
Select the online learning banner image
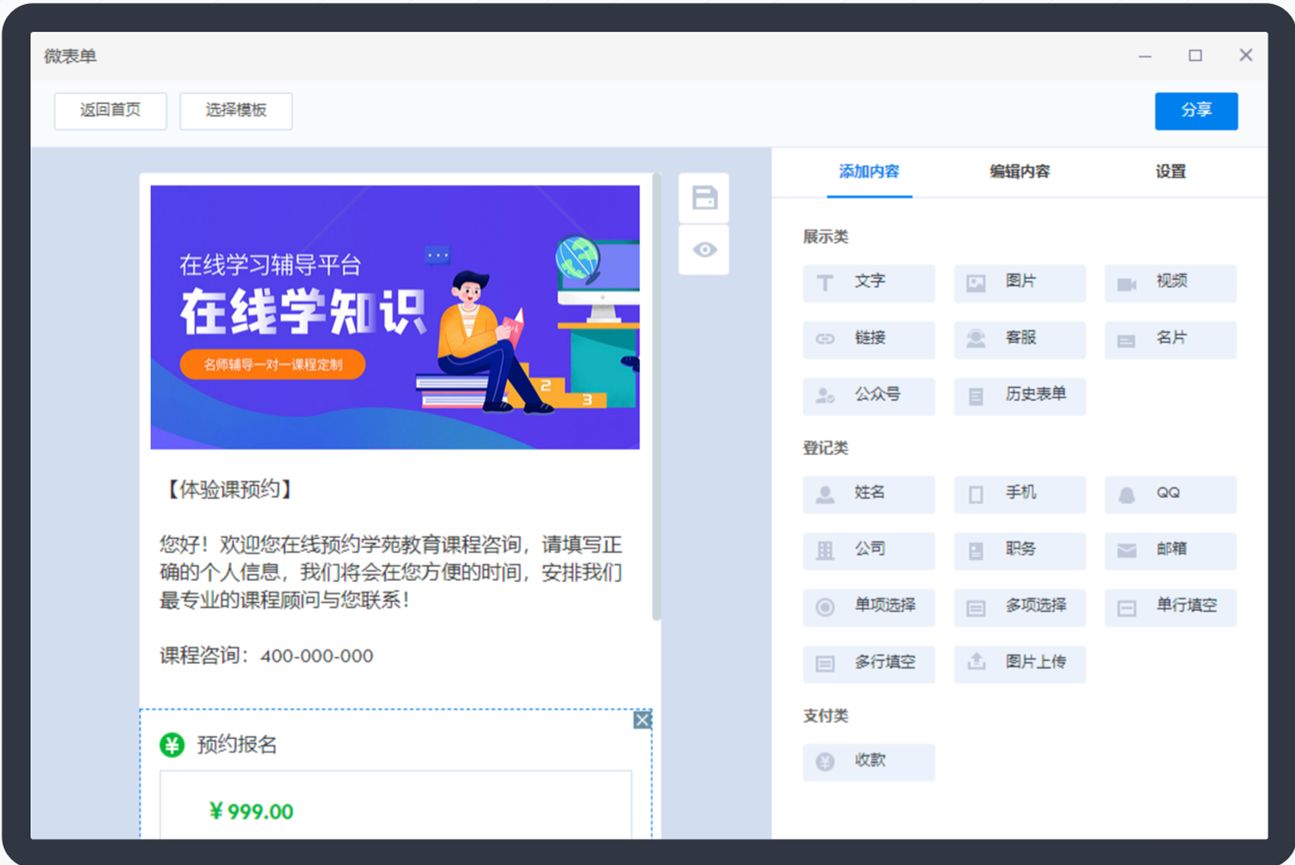coord(395,317)
